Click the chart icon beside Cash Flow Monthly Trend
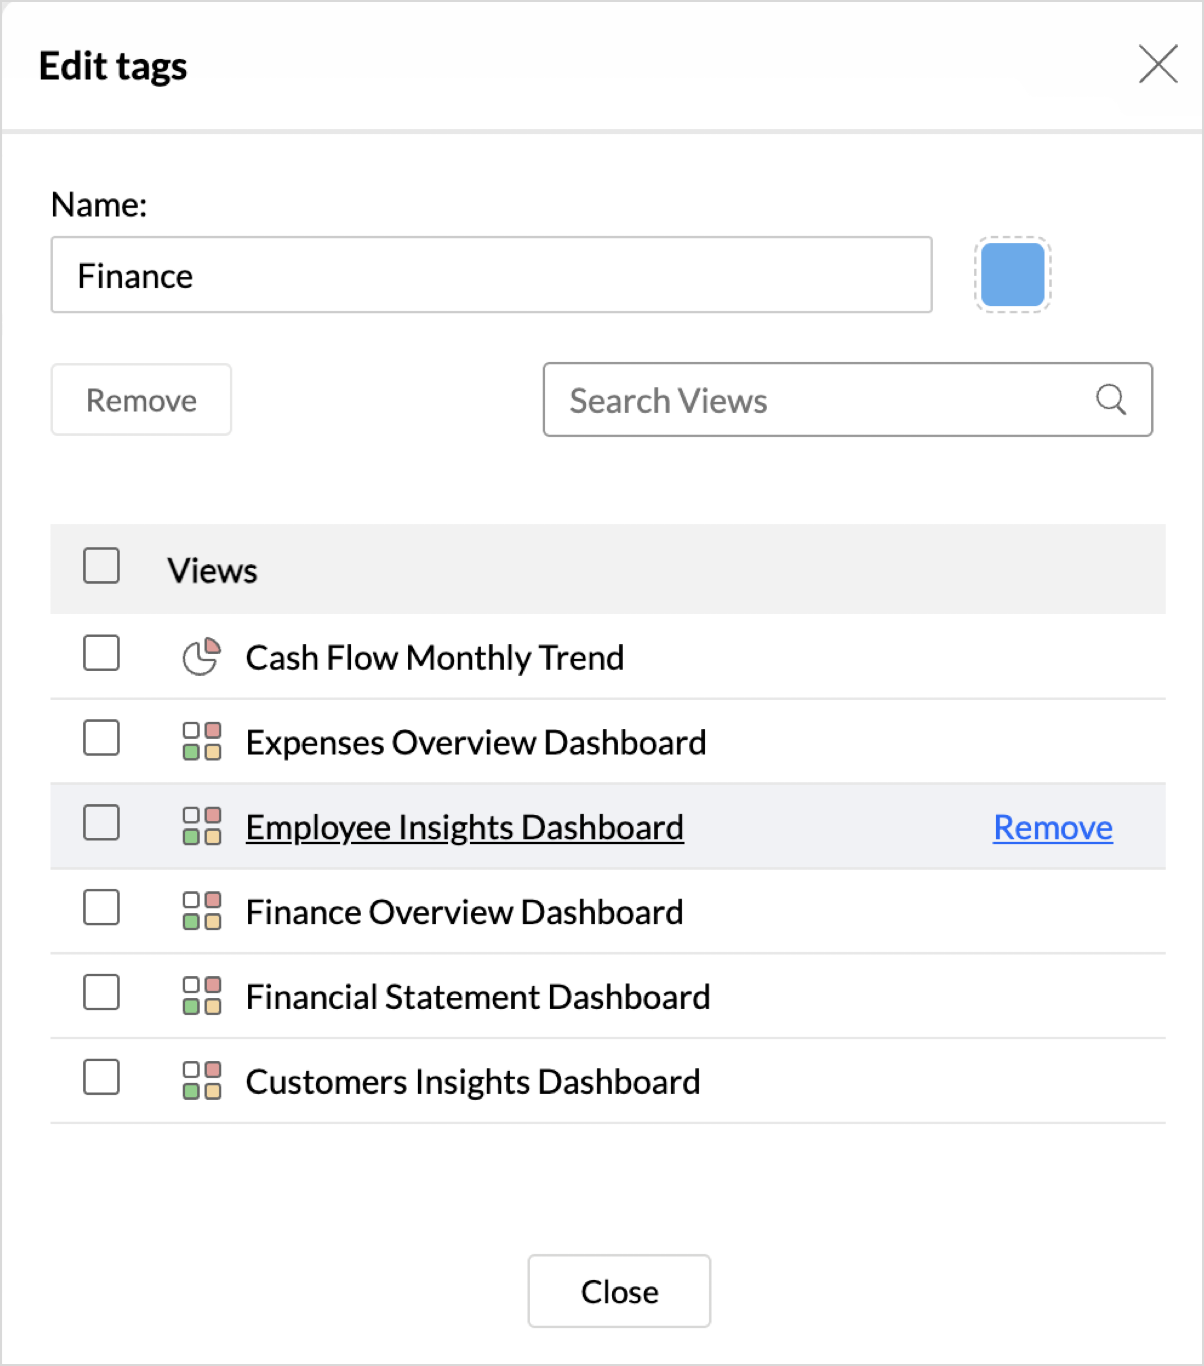The height and width of the screenshot is (1366, 1204). 201,657
